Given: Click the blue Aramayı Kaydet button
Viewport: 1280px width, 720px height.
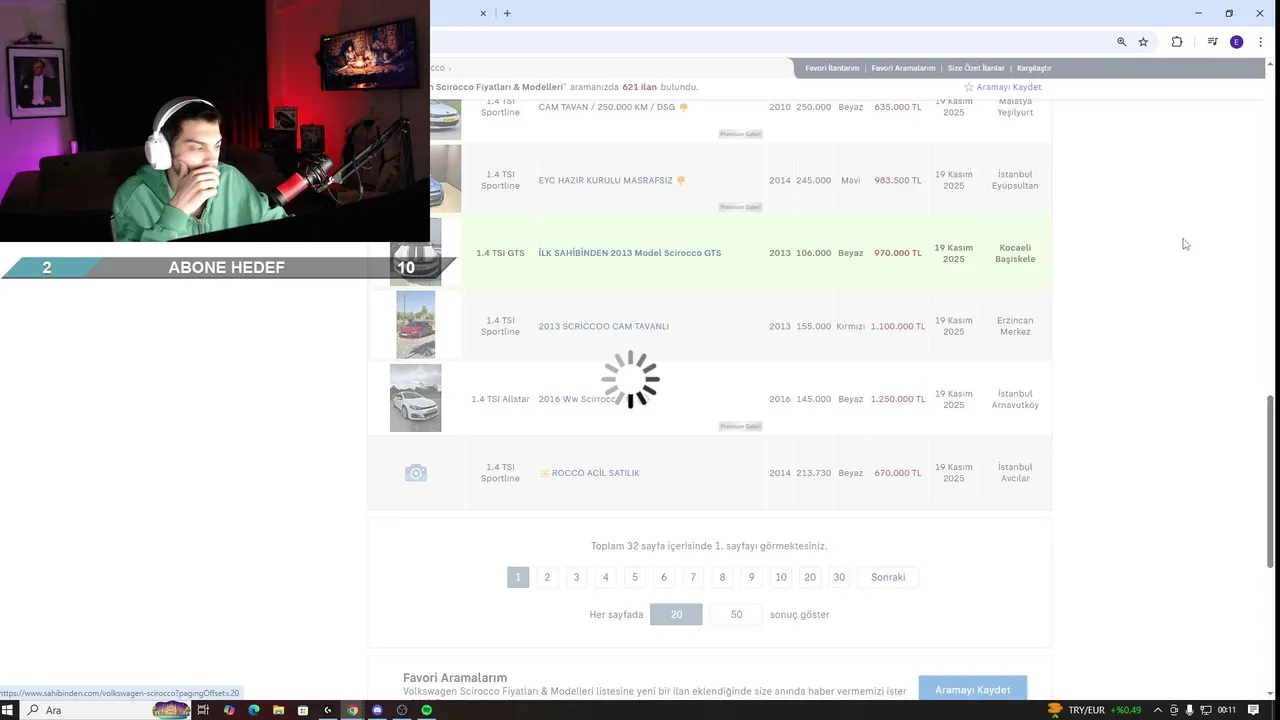Looking at the screenshot, I should [x=973, y=690].
